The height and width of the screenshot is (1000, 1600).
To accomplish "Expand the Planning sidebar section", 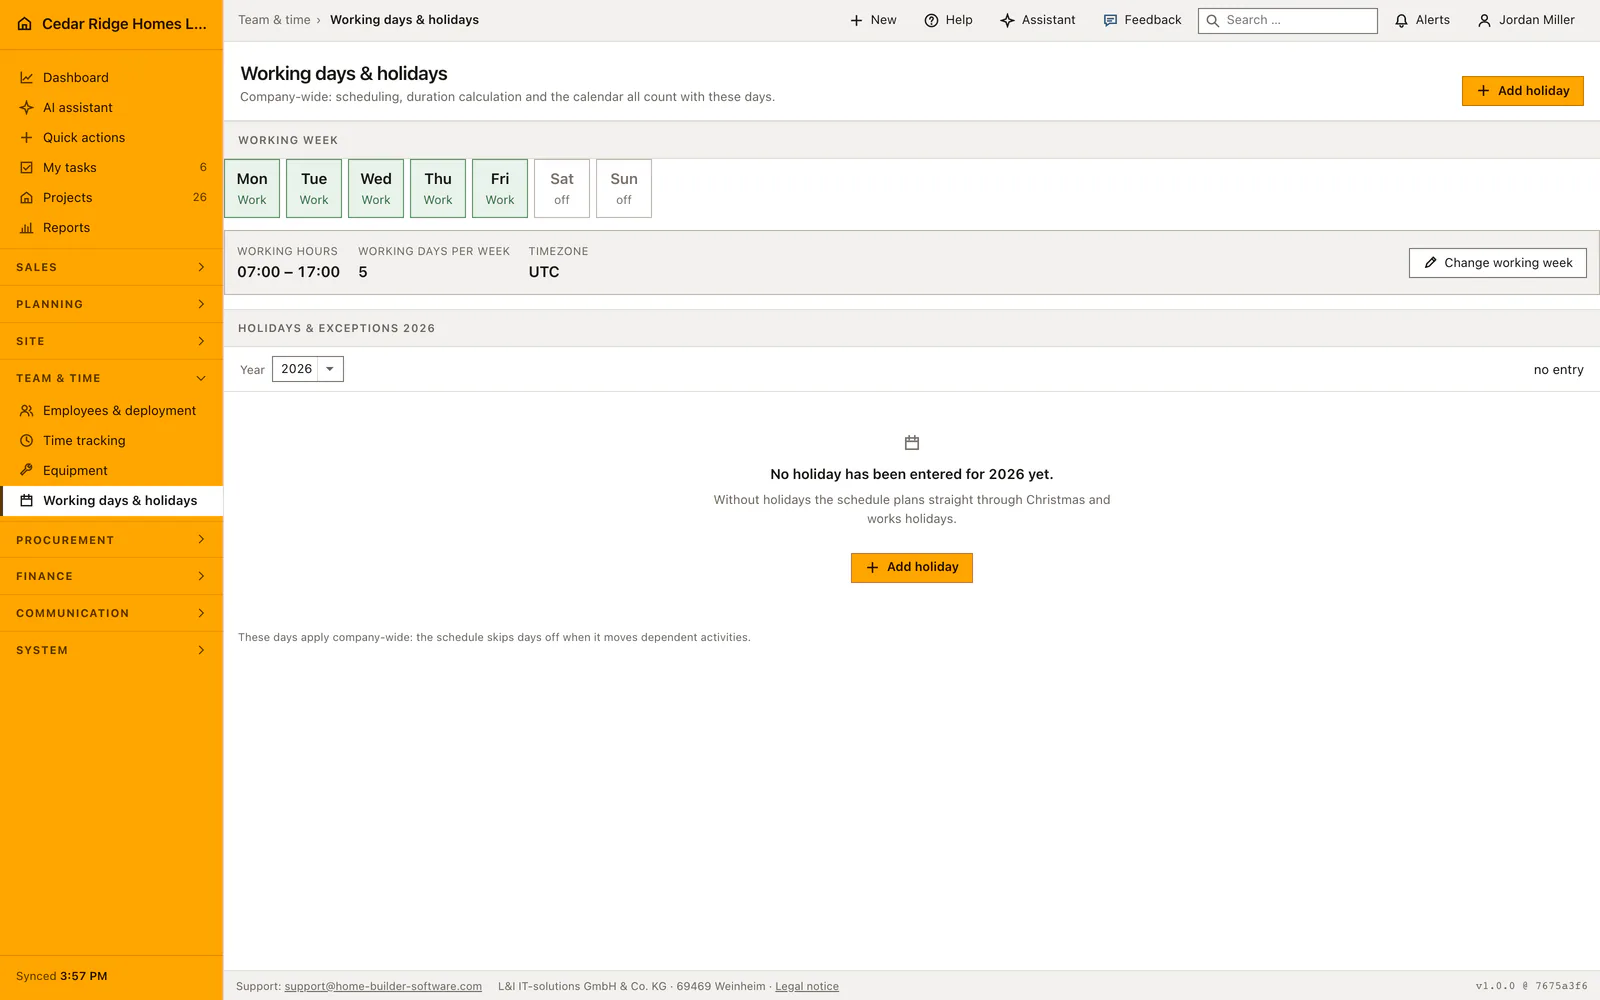I will click(x=111, y=304).
